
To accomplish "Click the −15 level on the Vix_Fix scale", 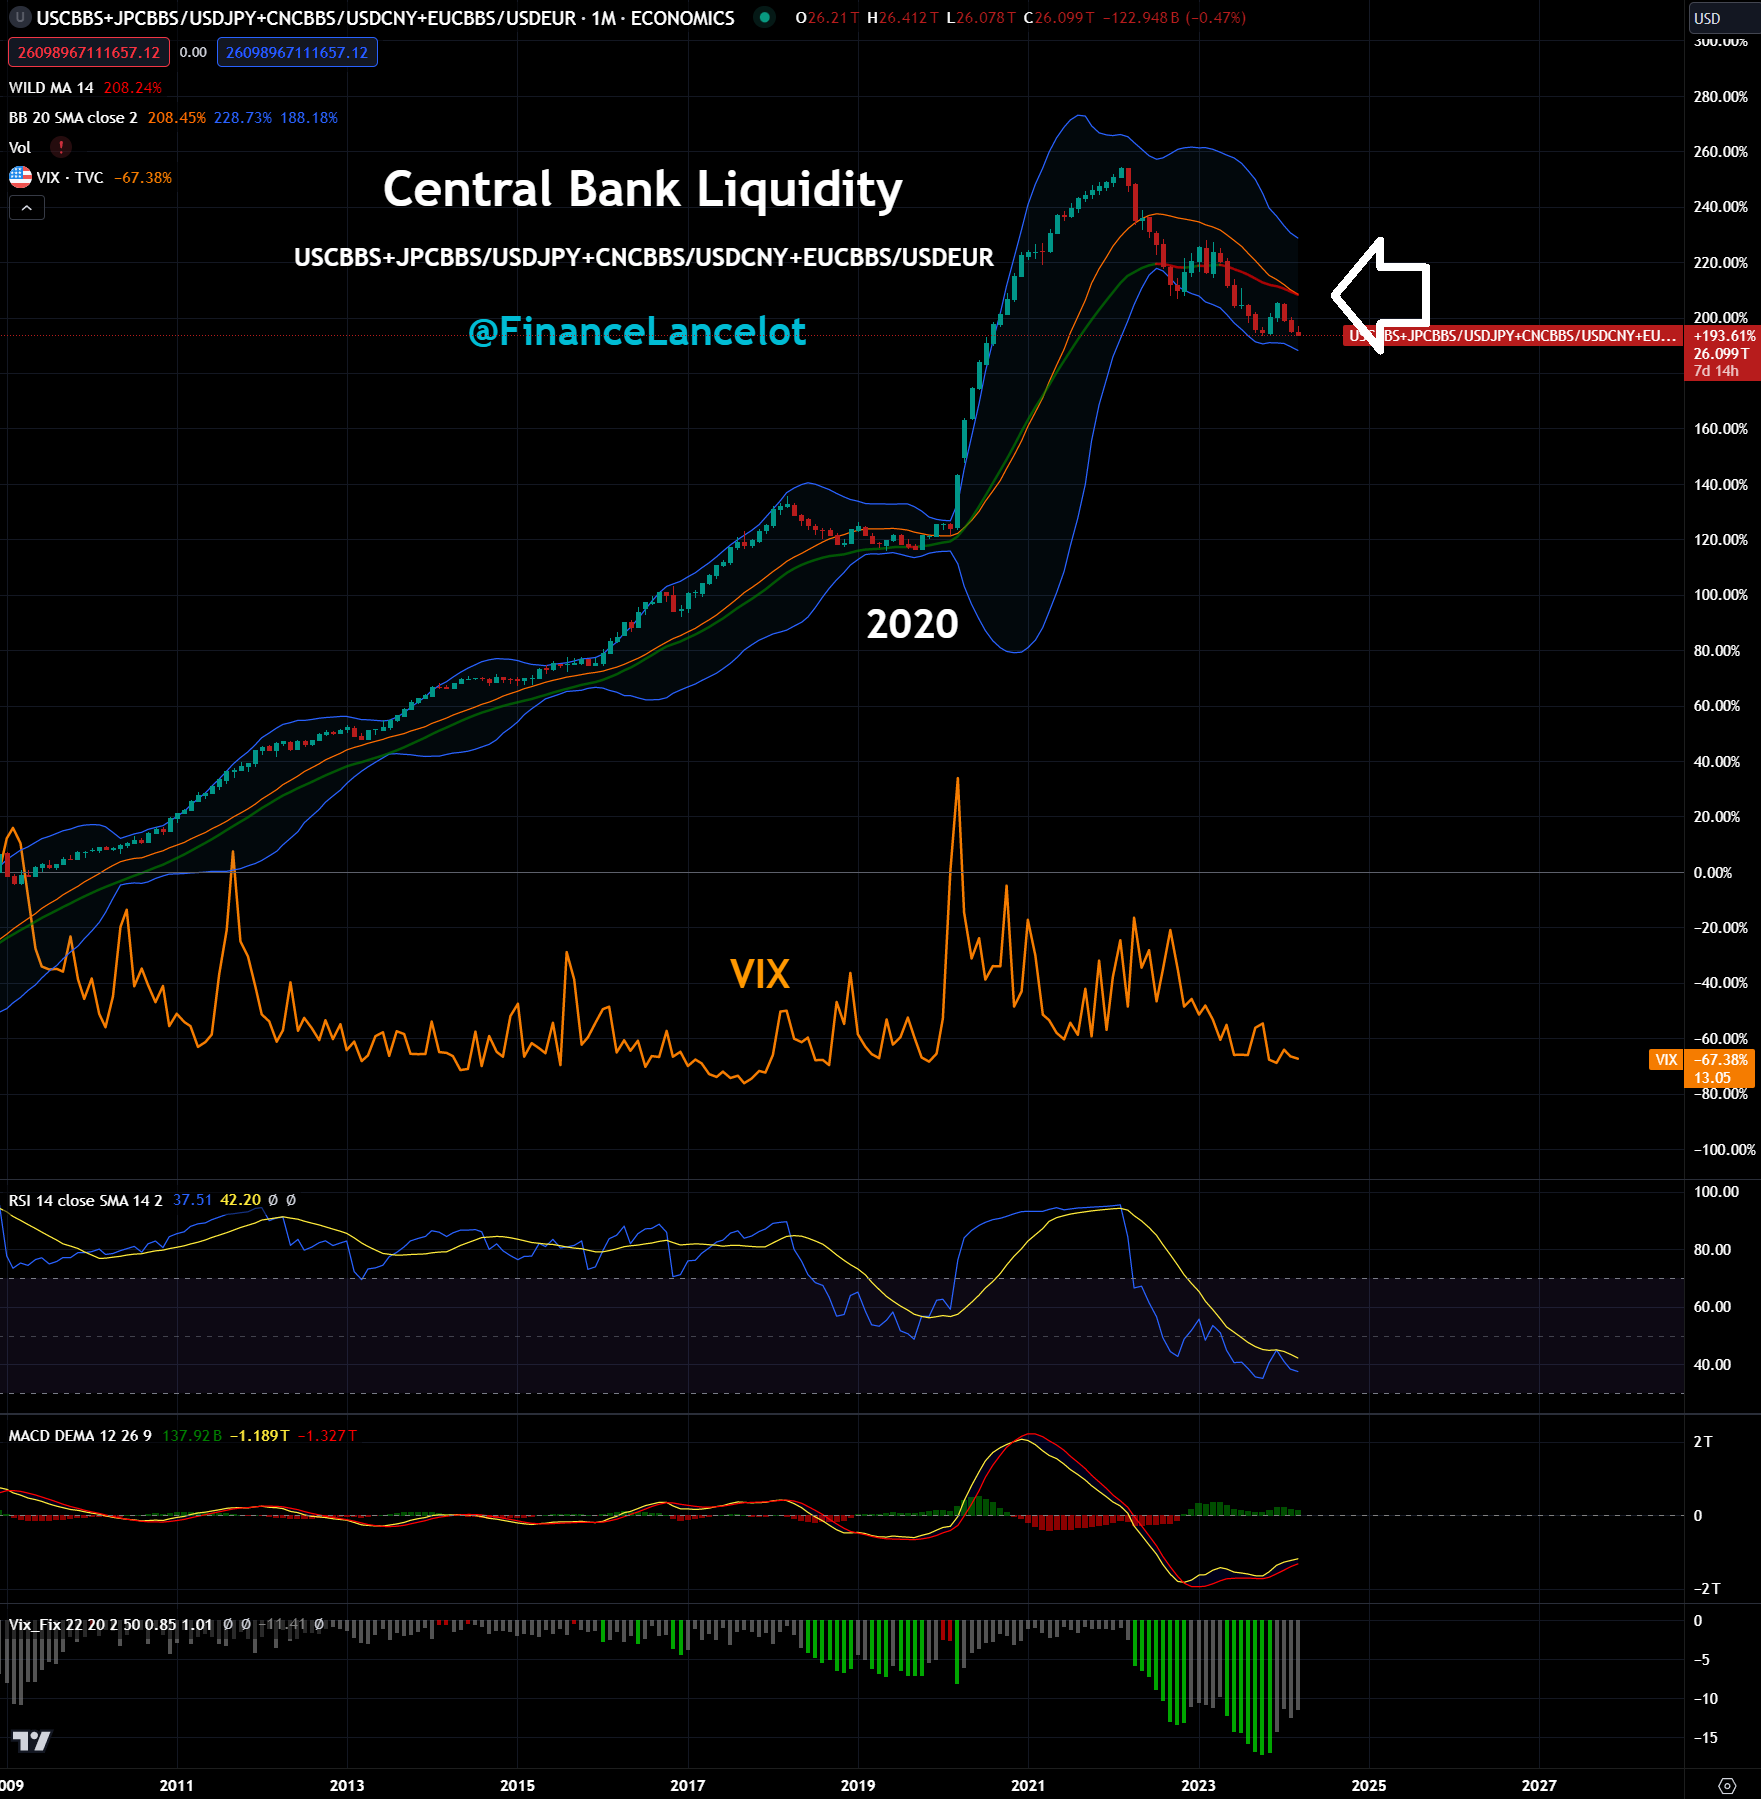I will tap(1705, 1738).
